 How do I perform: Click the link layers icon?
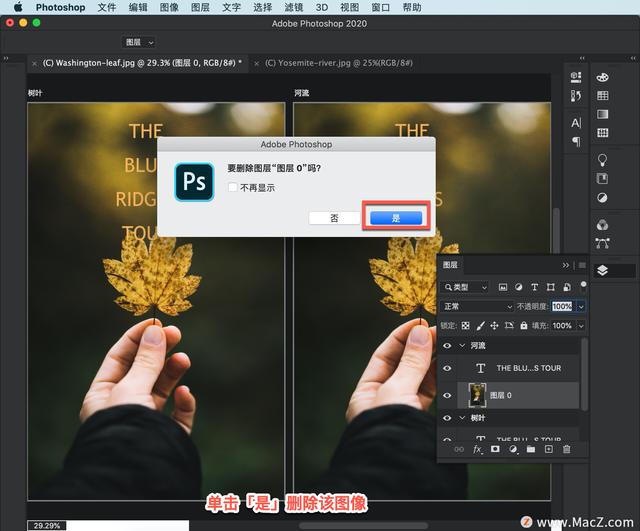459,449
